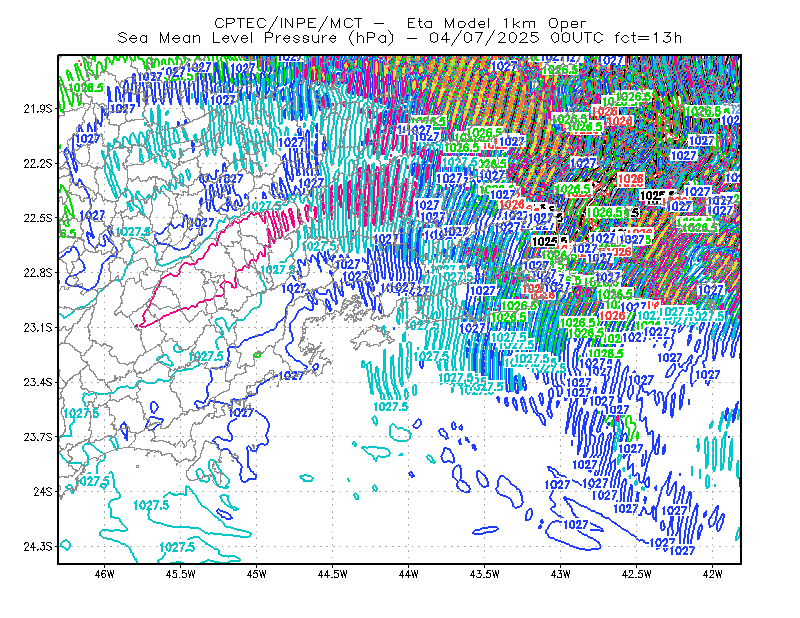Select the 23.4S latitude axis label
The width and height of the screenshot is (800, 618).
(x=38, y=382)
